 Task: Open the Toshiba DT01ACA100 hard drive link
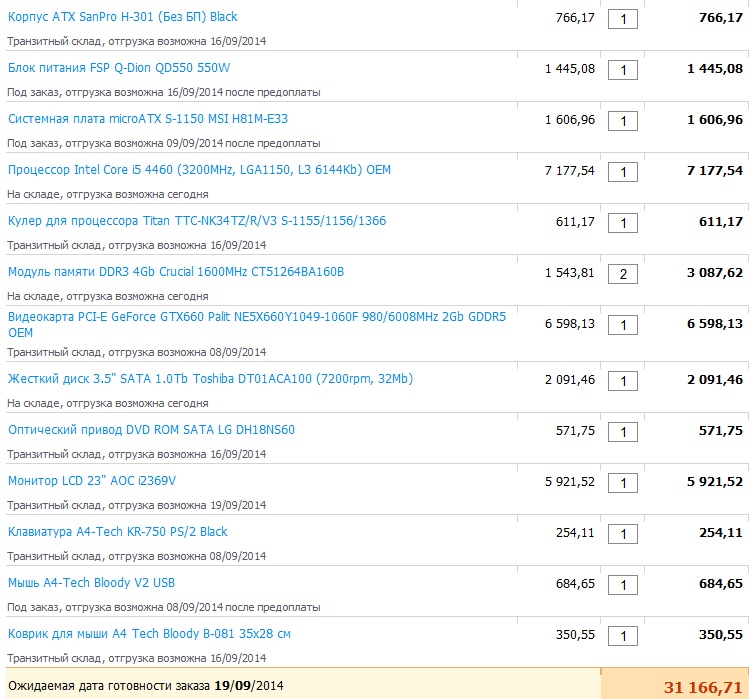210,379
